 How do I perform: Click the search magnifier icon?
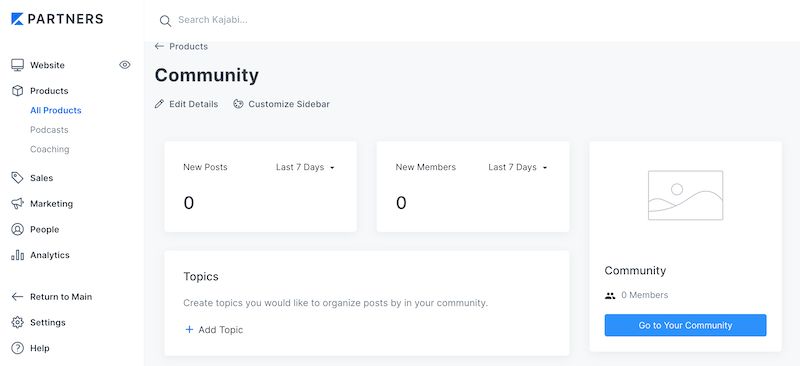(165, 20)
